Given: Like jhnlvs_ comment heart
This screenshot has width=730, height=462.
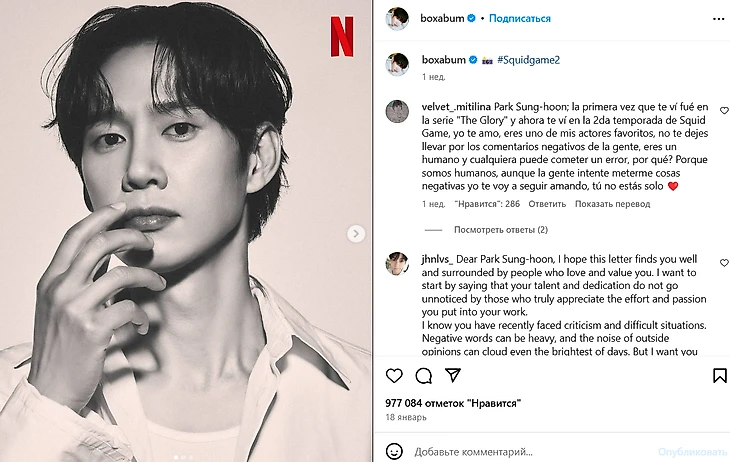Looking at the screenshot, I should [x=724, y=263].
